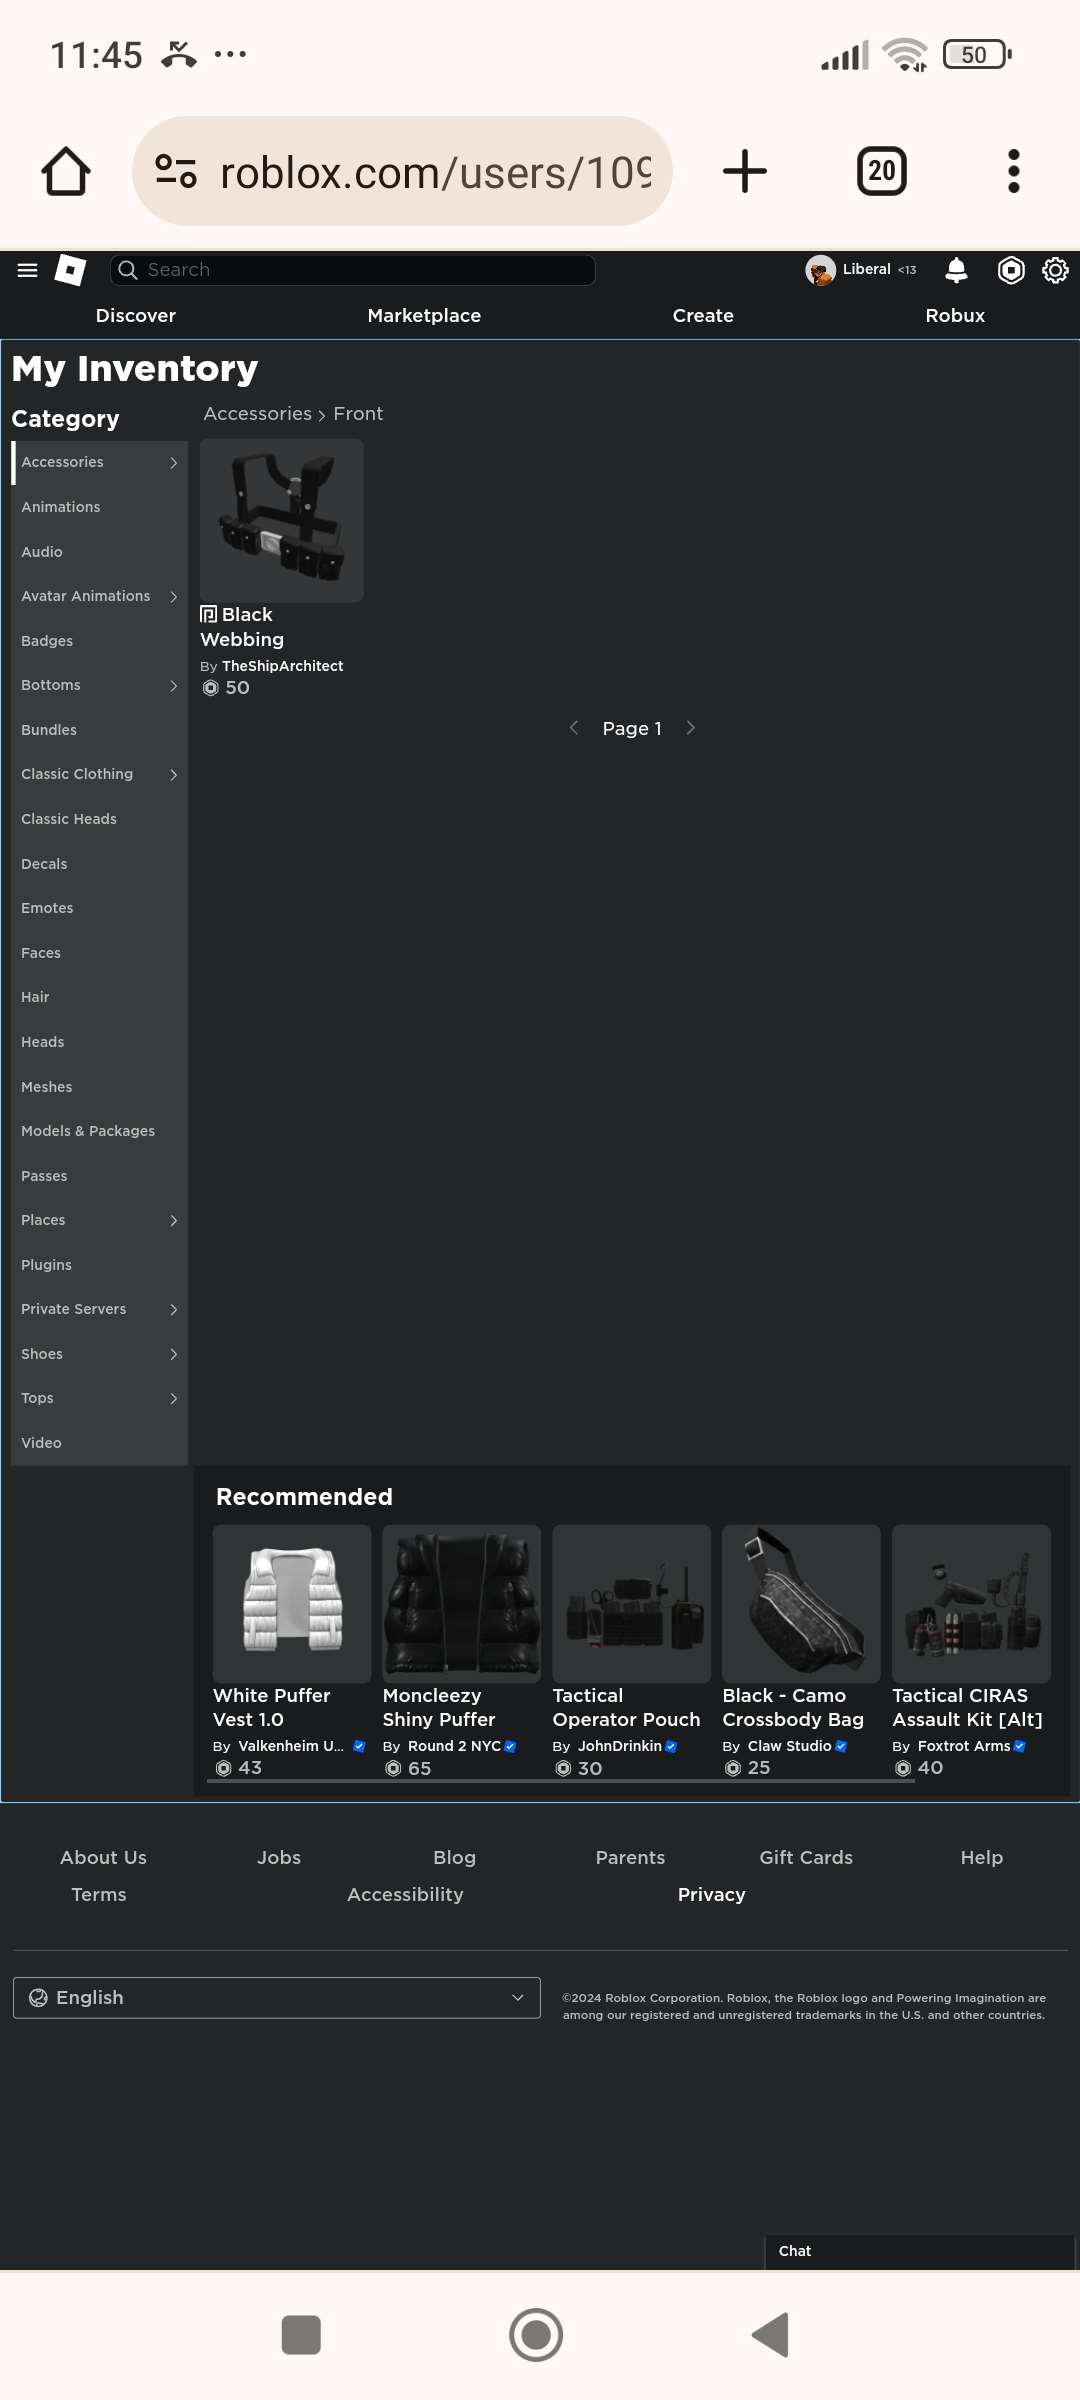Open the Liberal profile avatar
Image resolution: width=1080 pixels, height=2400 pixels.
pyautogui.click(x=821, y=270)
